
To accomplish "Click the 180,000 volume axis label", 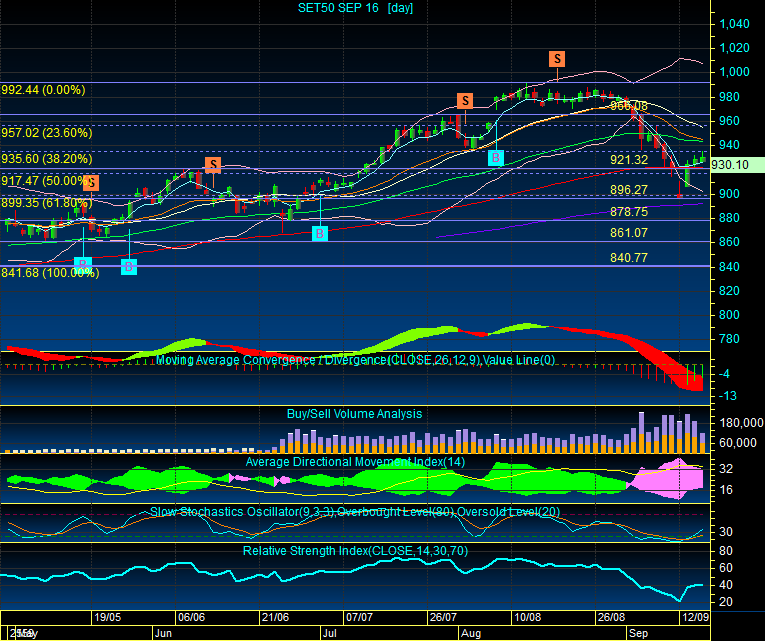I will click(x=741, y=422).
